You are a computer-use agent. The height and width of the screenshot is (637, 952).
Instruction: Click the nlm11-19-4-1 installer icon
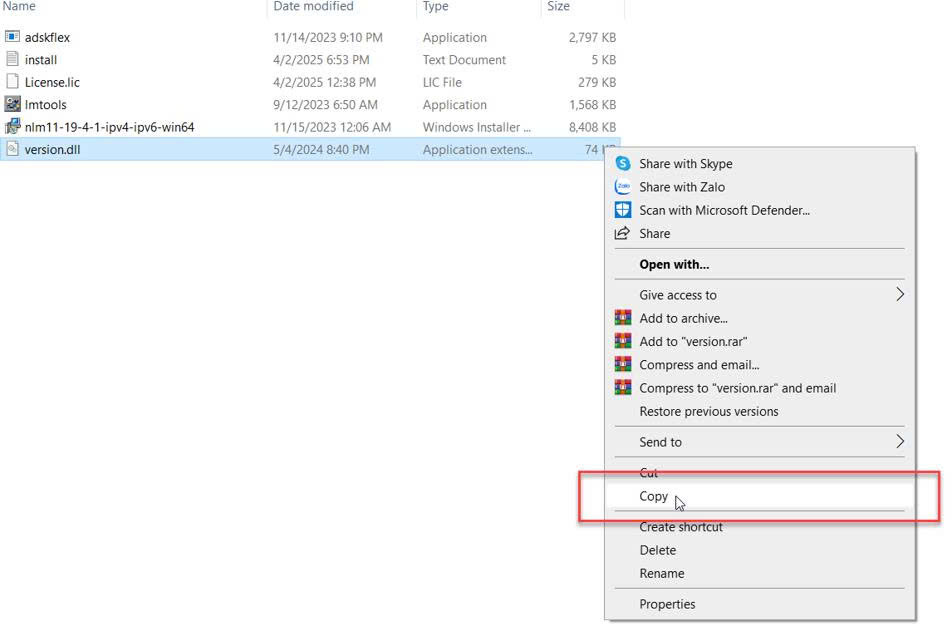click(x=12, y=126)
